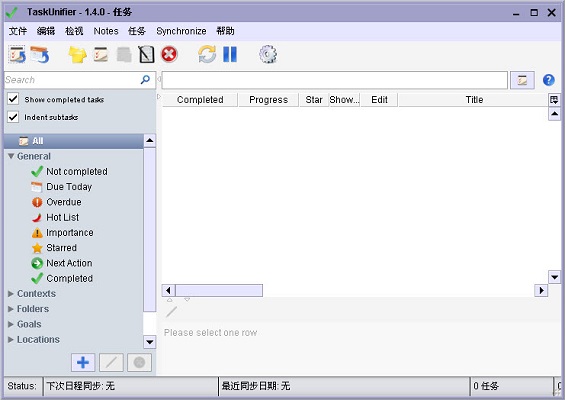Click the sidebar tree scroll up arrow
Screen dimensions: 565x400
(150, 140)
